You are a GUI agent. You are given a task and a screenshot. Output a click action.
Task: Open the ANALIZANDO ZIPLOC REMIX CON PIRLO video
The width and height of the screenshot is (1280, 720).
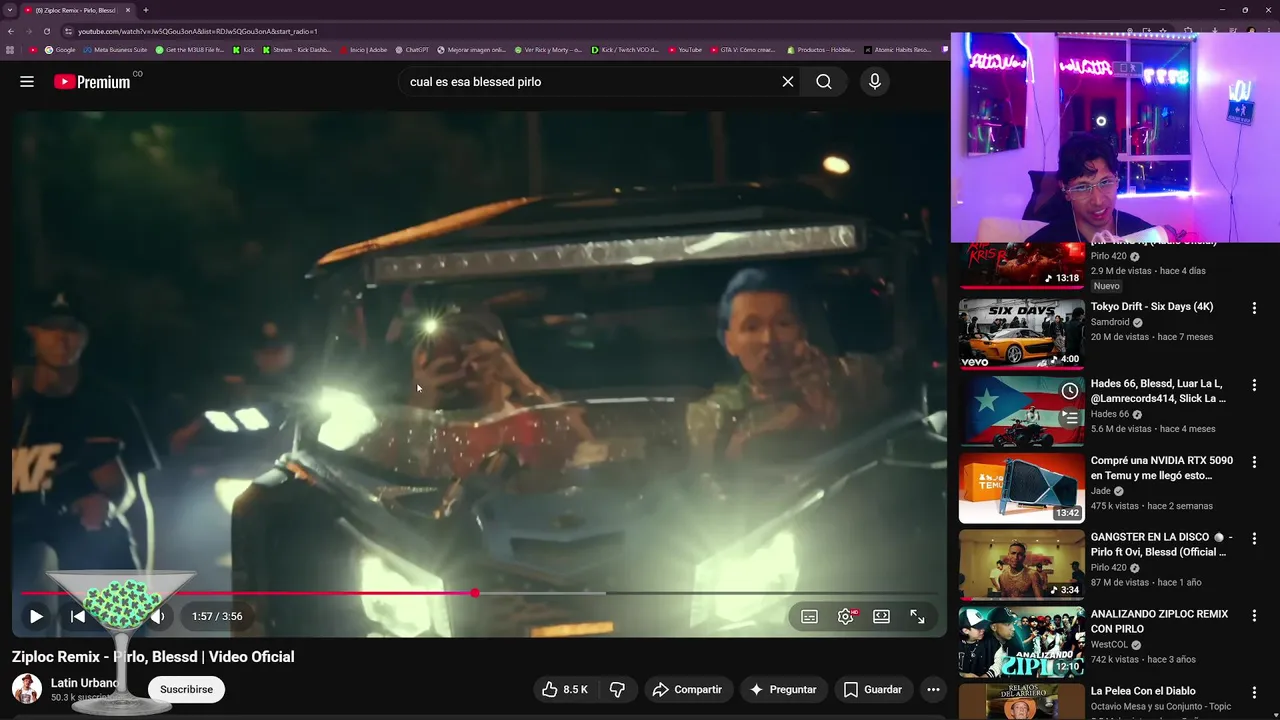1021,642
